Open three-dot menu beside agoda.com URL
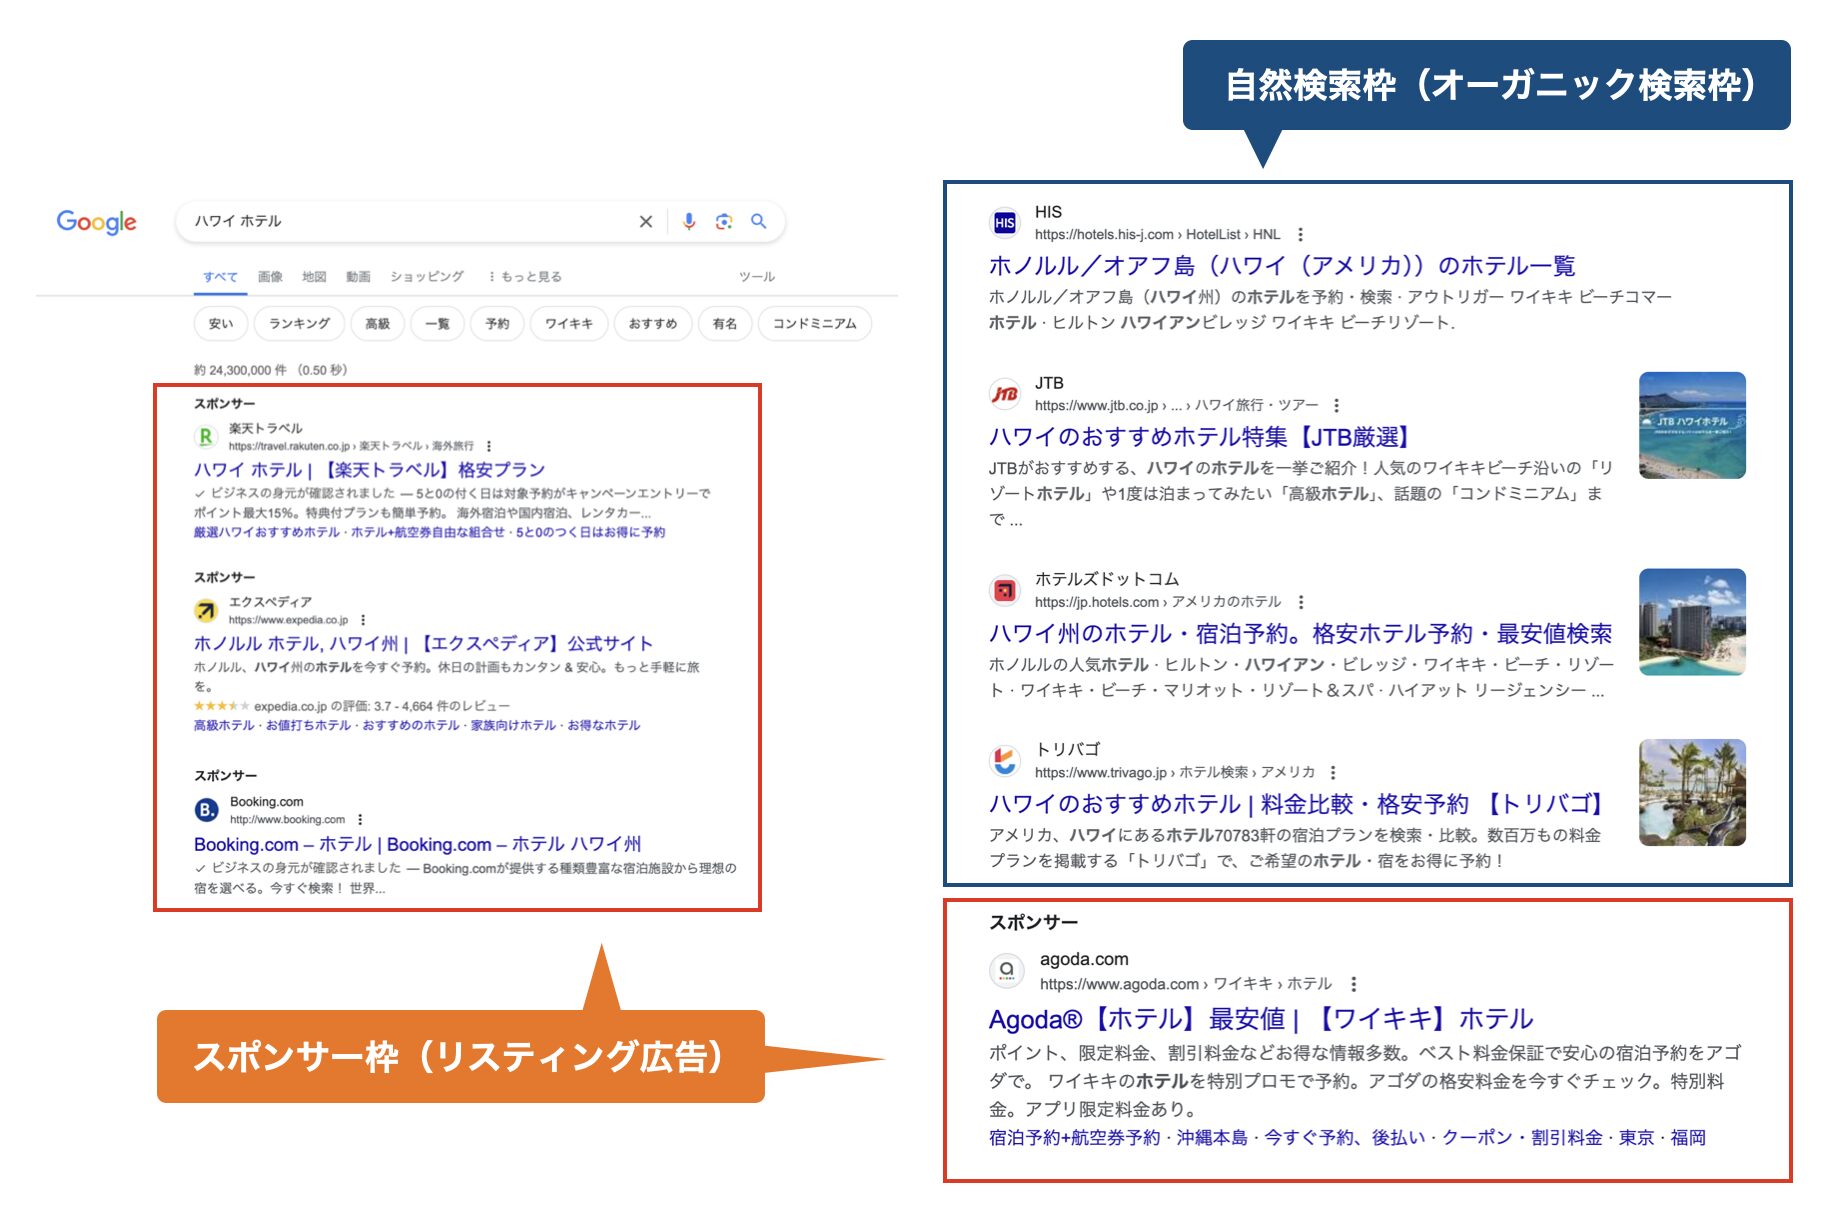The width and height of the screenshot is (1824, 1212). [1353, 983]
